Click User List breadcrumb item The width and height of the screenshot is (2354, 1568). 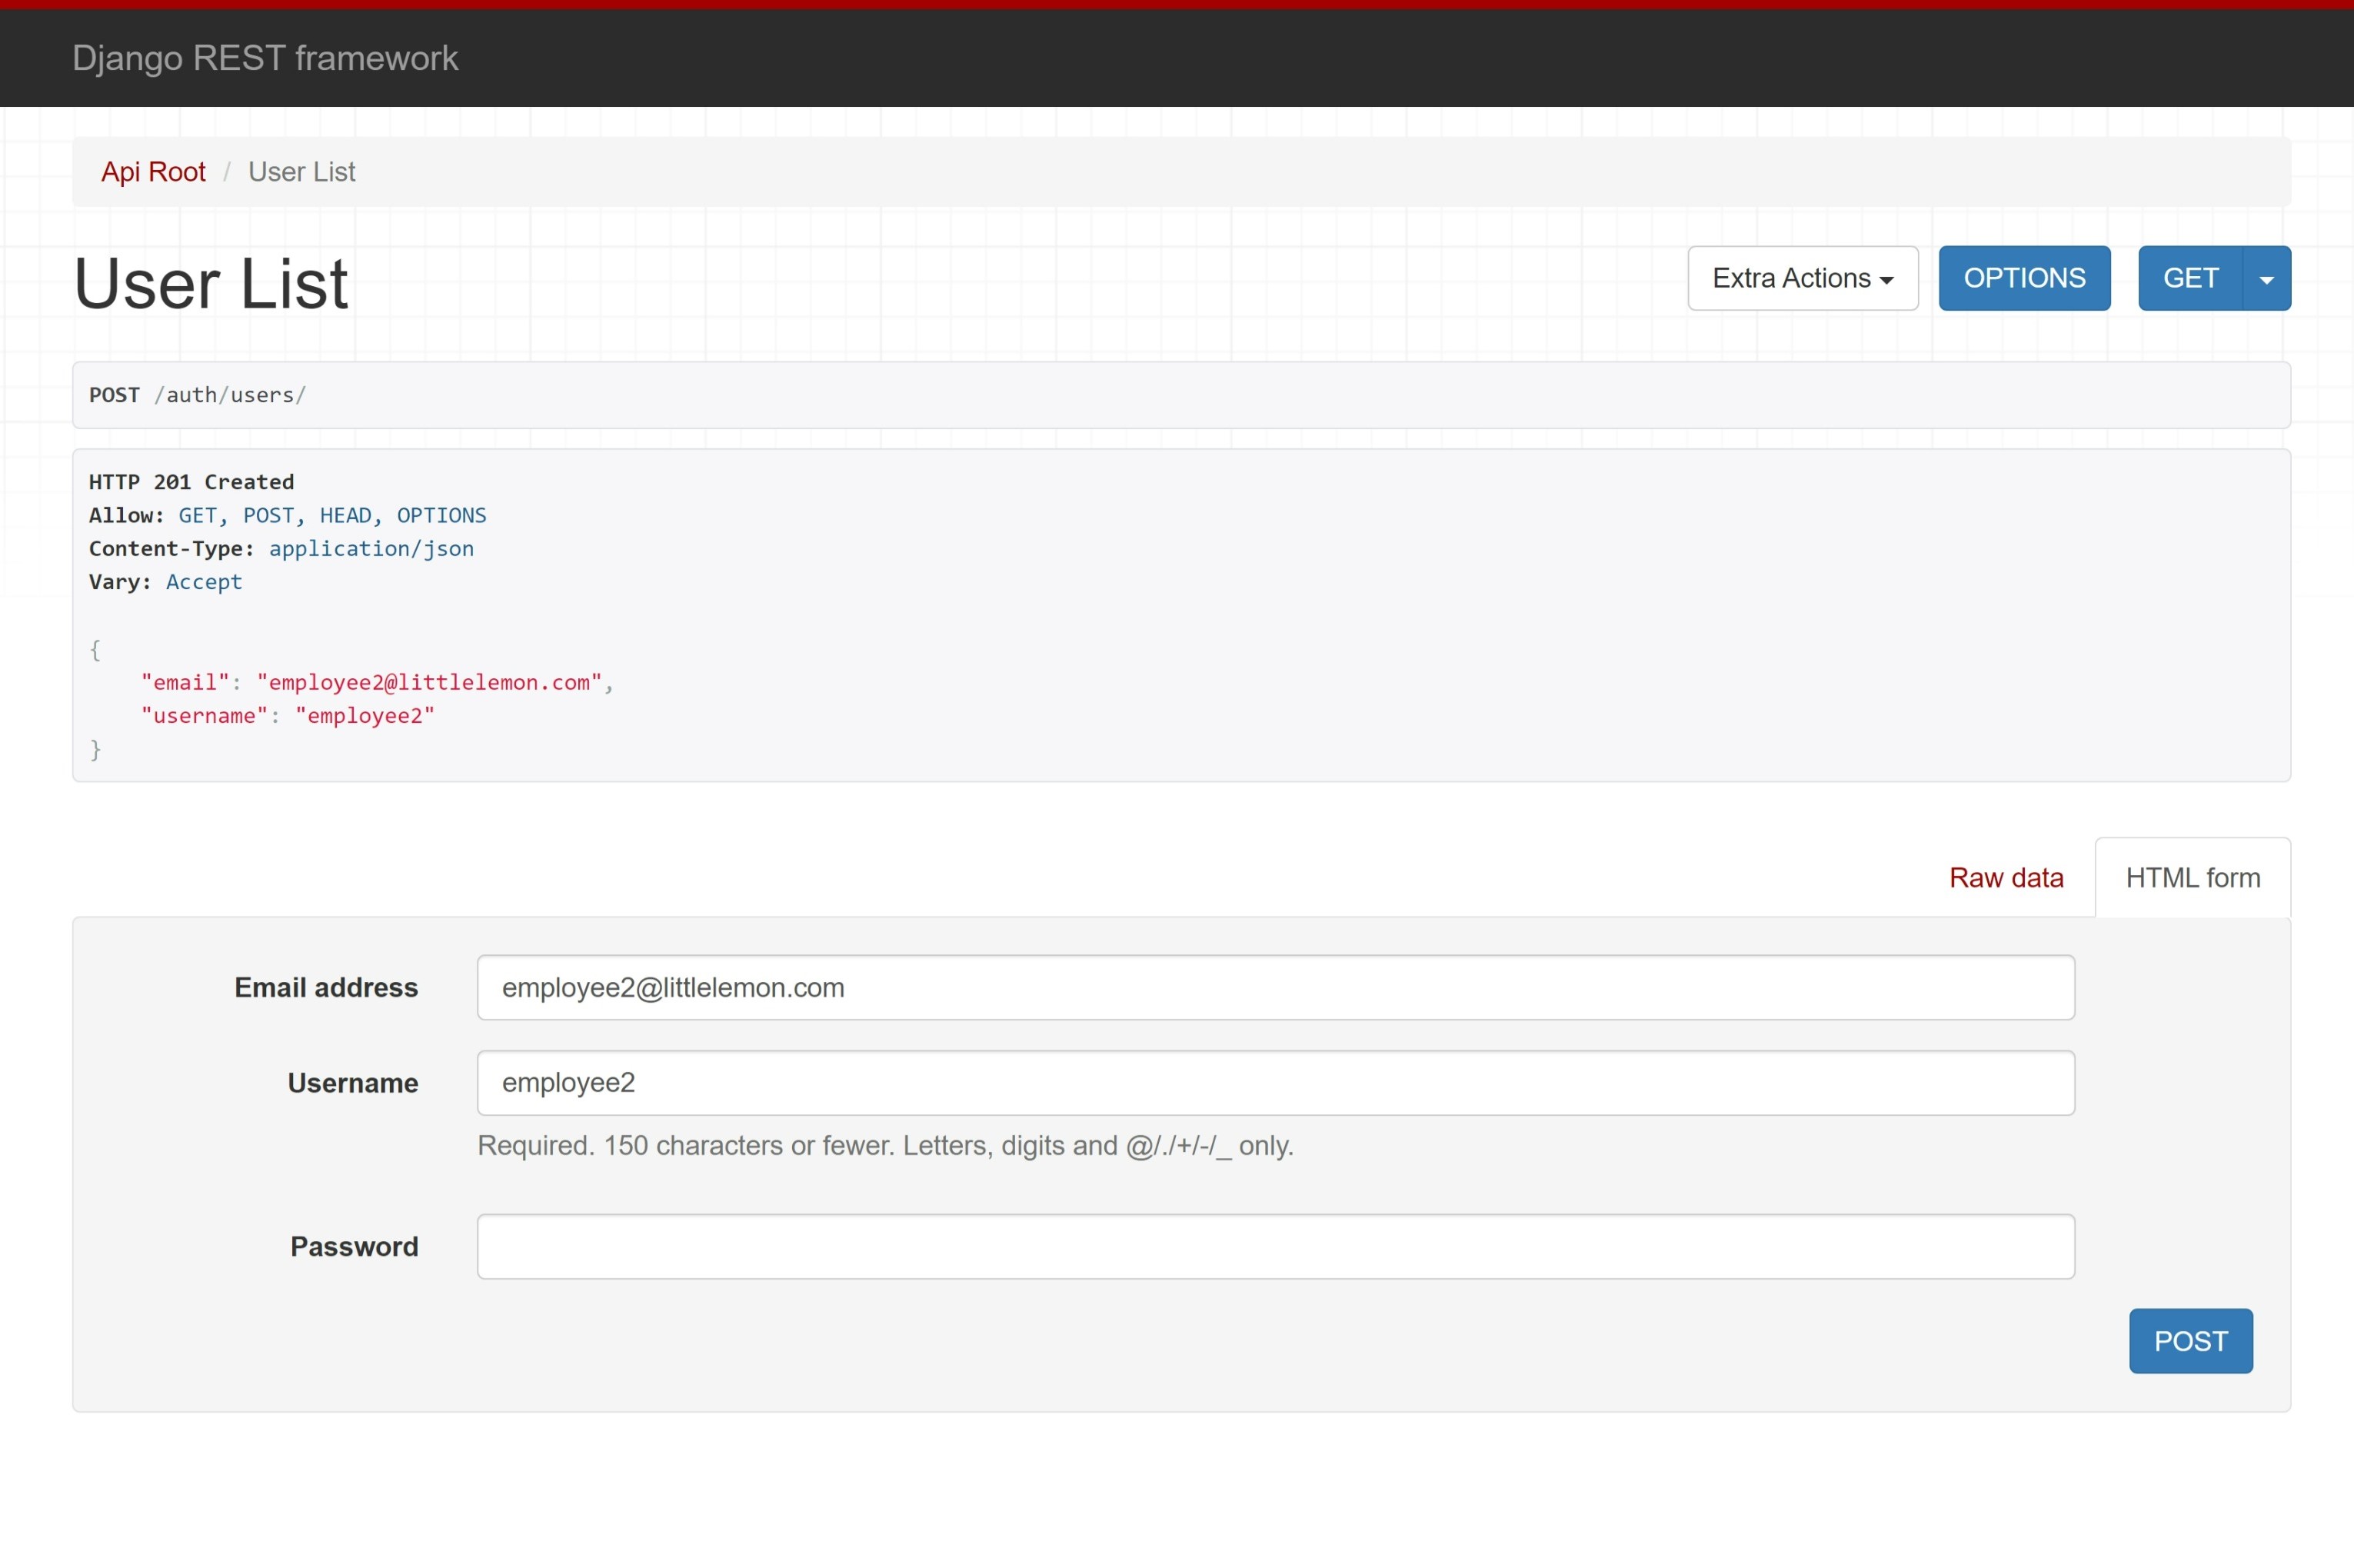pyautogui.click(x=301, y=172)
